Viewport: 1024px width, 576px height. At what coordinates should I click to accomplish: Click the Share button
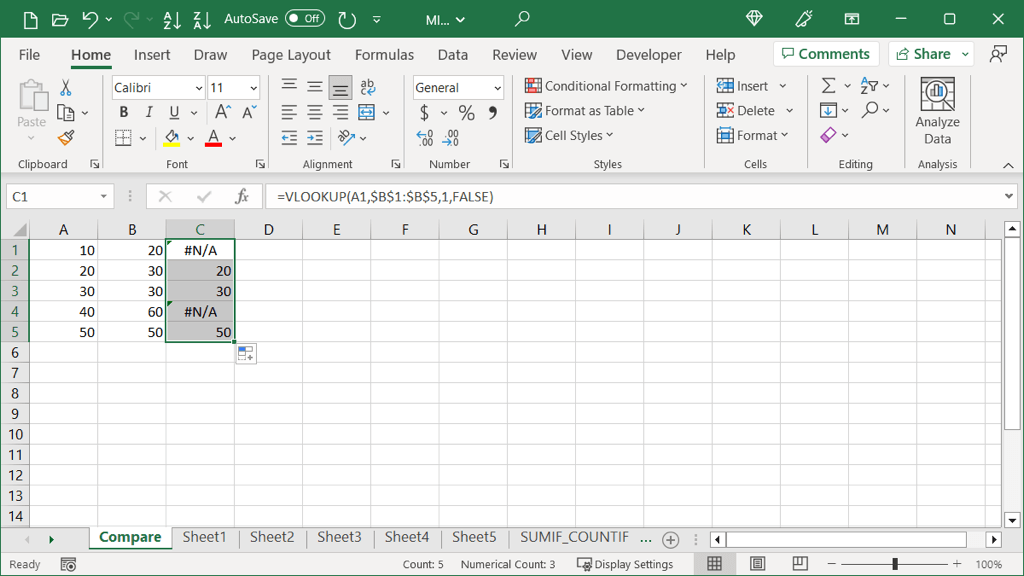coord(924,54)
